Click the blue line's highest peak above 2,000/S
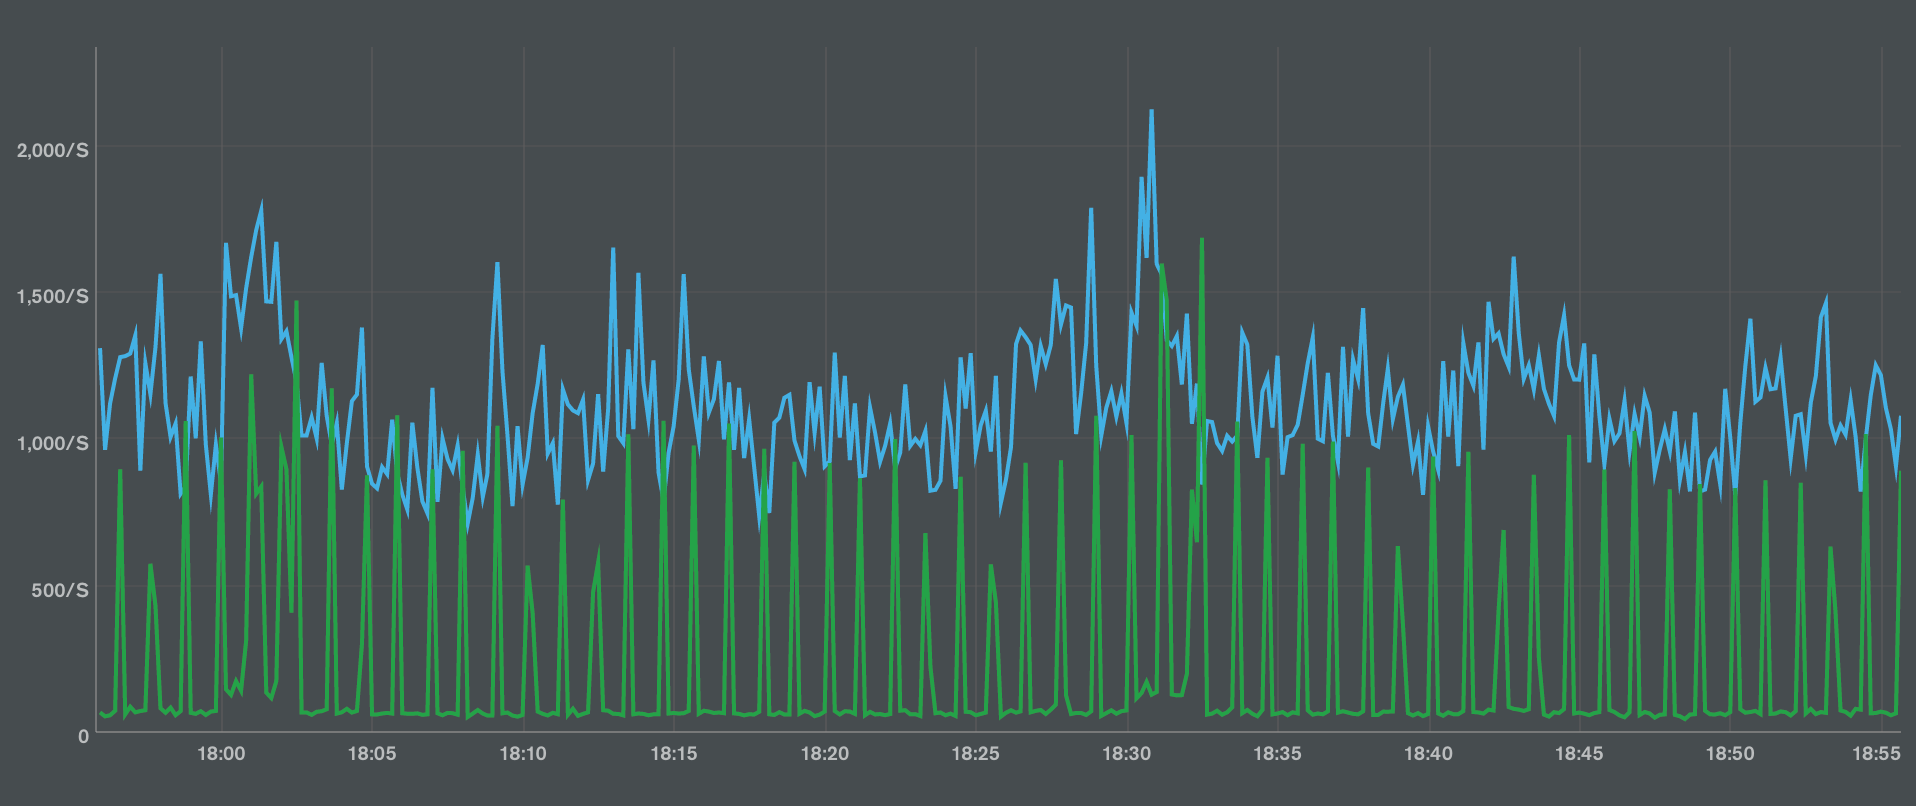This screenshot has width=1916, height=806. [1151, 112]
